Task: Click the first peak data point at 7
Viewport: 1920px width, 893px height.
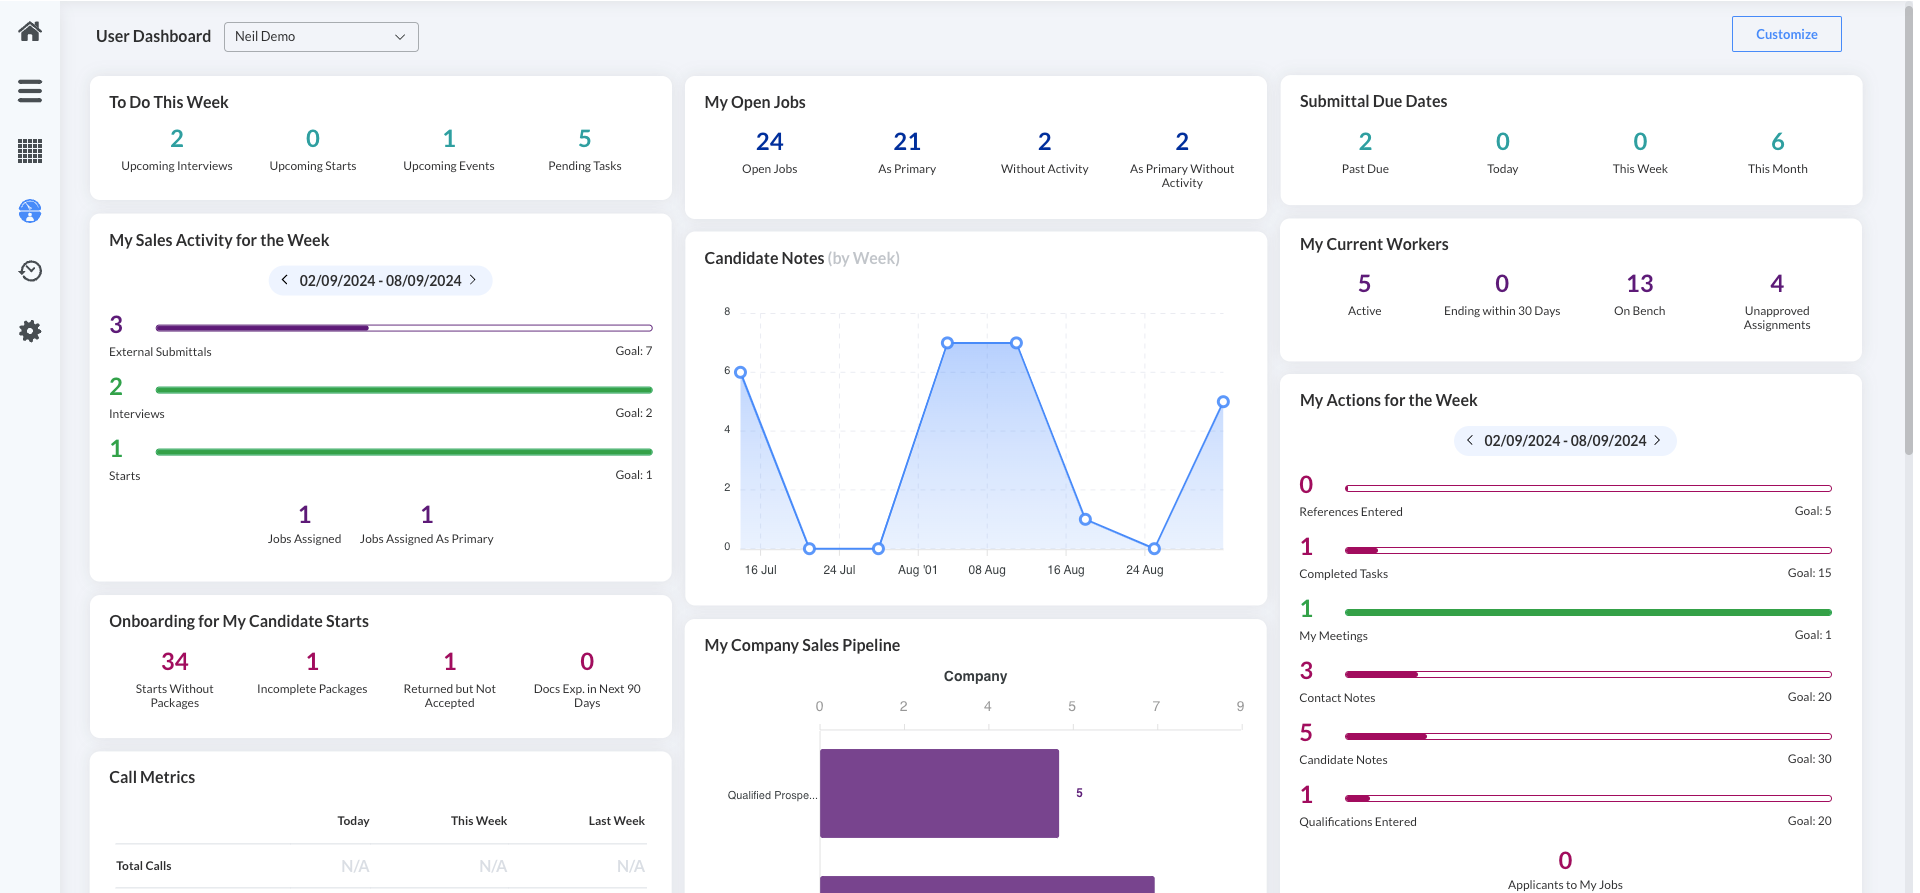Action: point(947,343)
